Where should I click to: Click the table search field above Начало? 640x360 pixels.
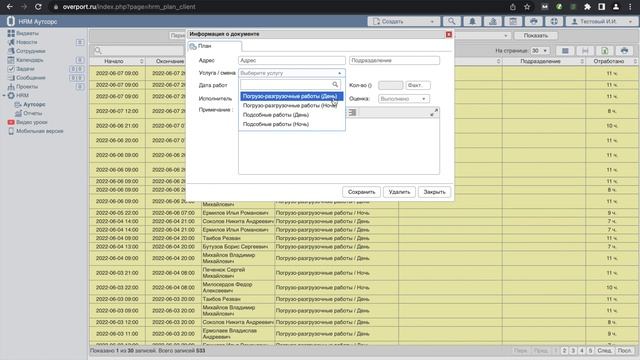click(x=138, y=51)
